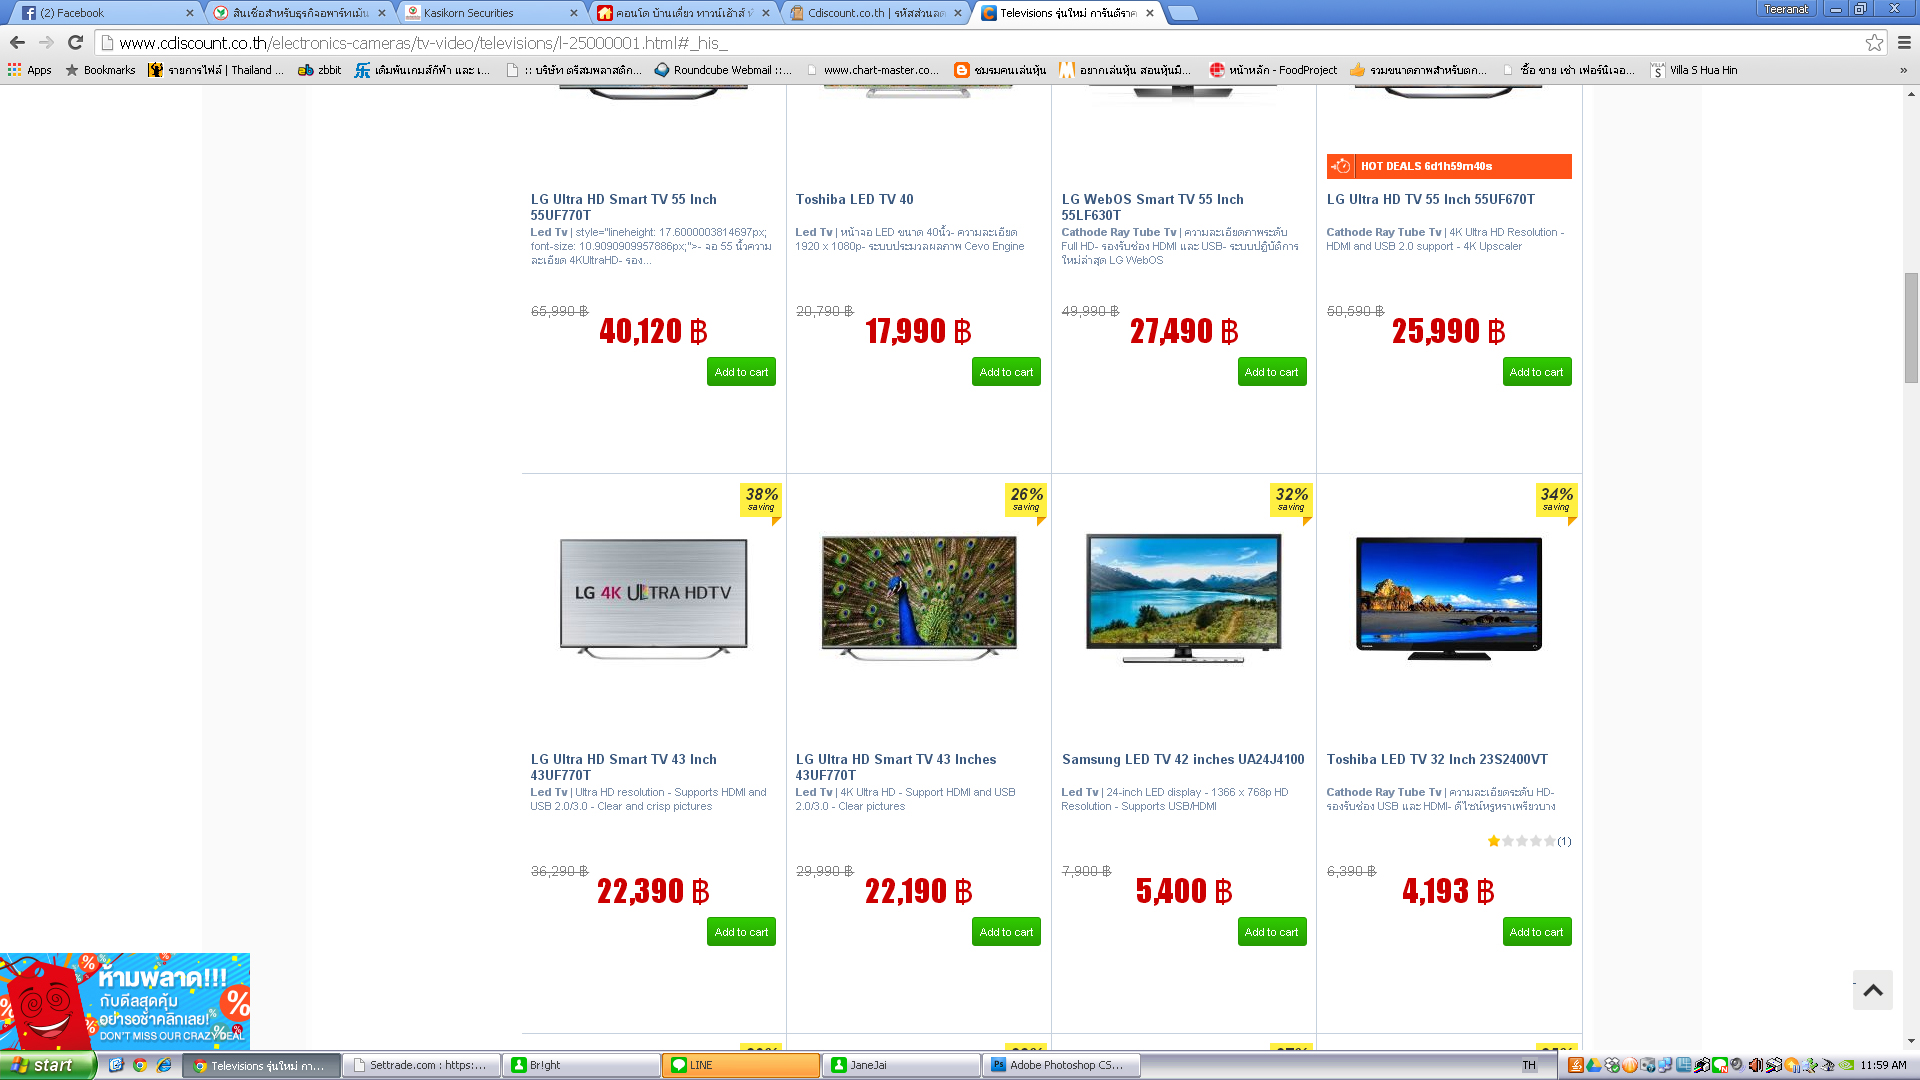Reload the current page

coord(75,42)
